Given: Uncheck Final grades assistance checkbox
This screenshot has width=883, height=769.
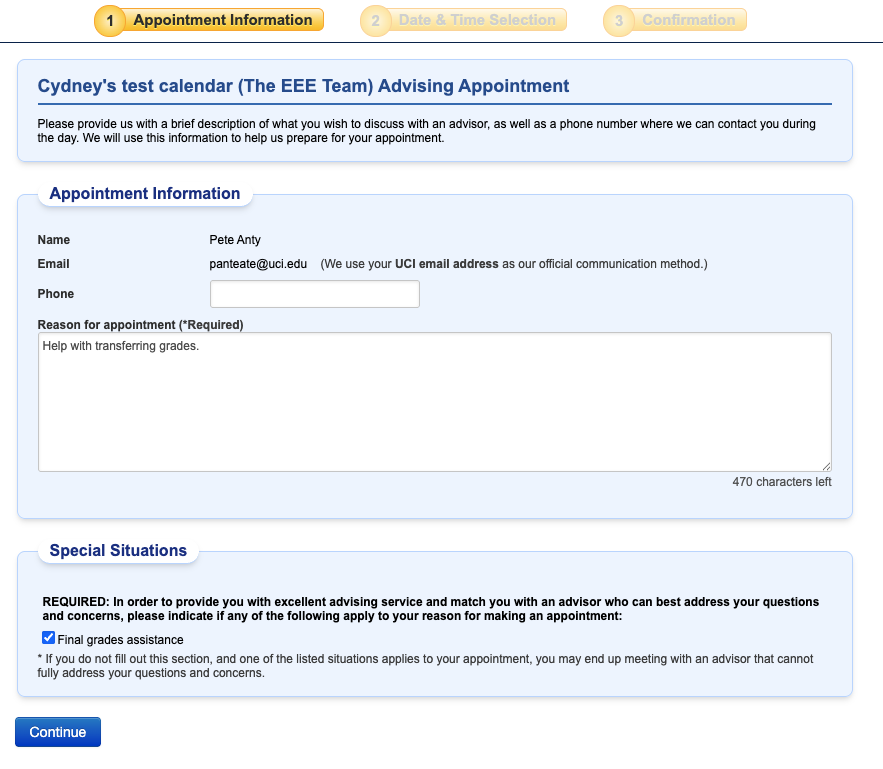Looking at the screenshot, I should point(48,638).
